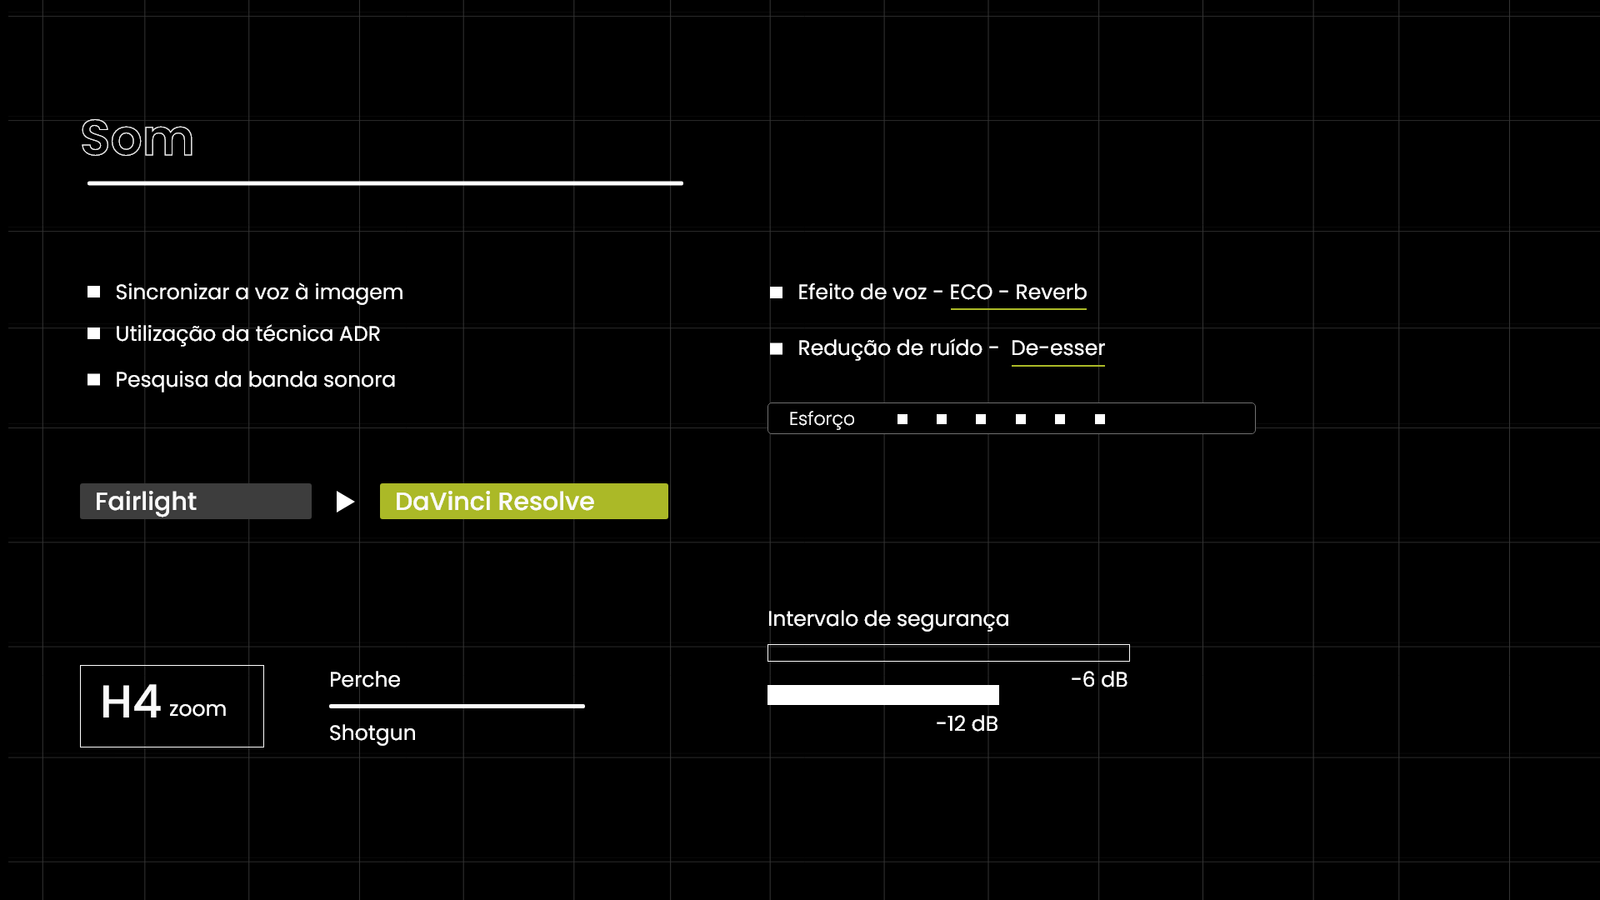Click the green DaVinci Resolve label
1600x900 pixels.
click(523, 501)
